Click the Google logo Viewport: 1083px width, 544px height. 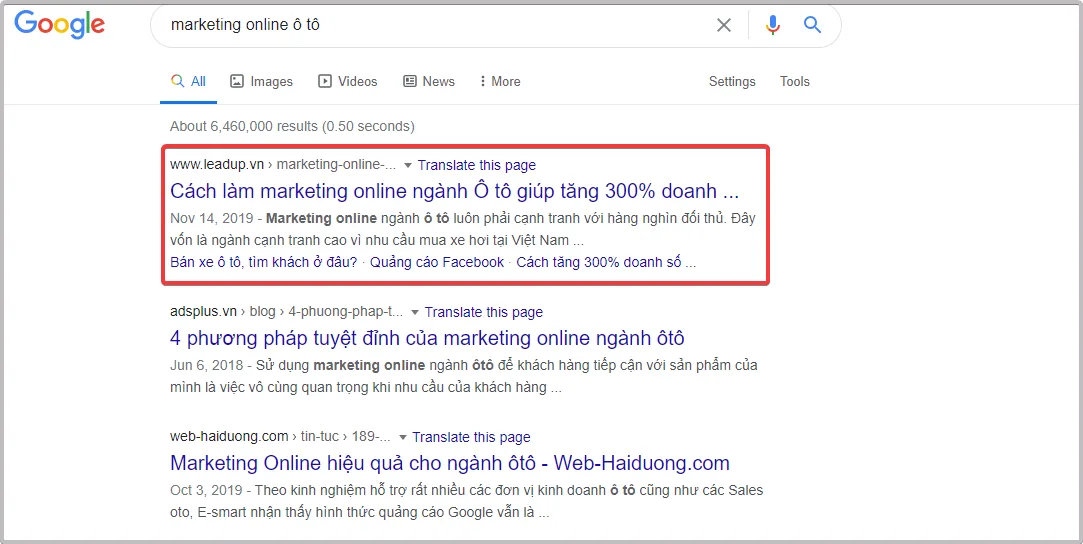(59, 26)
